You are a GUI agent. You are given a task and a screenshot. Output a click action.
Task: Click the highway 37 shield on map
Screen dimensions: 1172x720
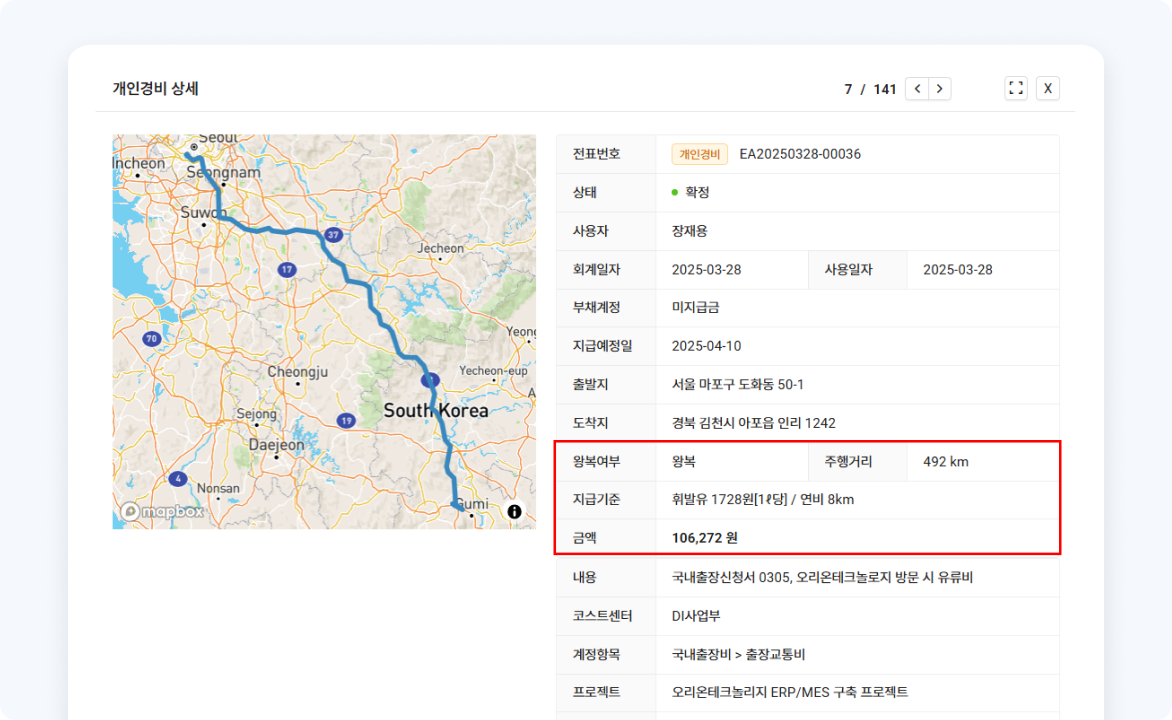tap(333, 235)
